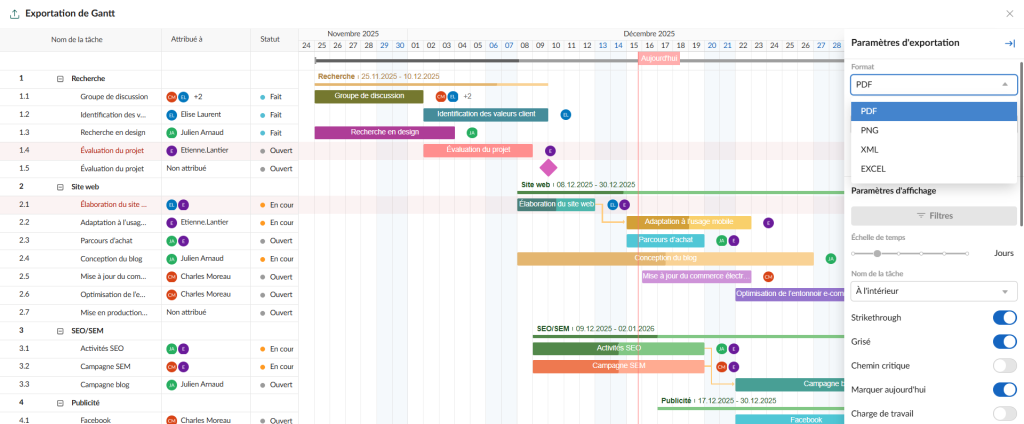Disable the Strikethrough toggle
The image size is (1024, 424).
(1003, 318)
